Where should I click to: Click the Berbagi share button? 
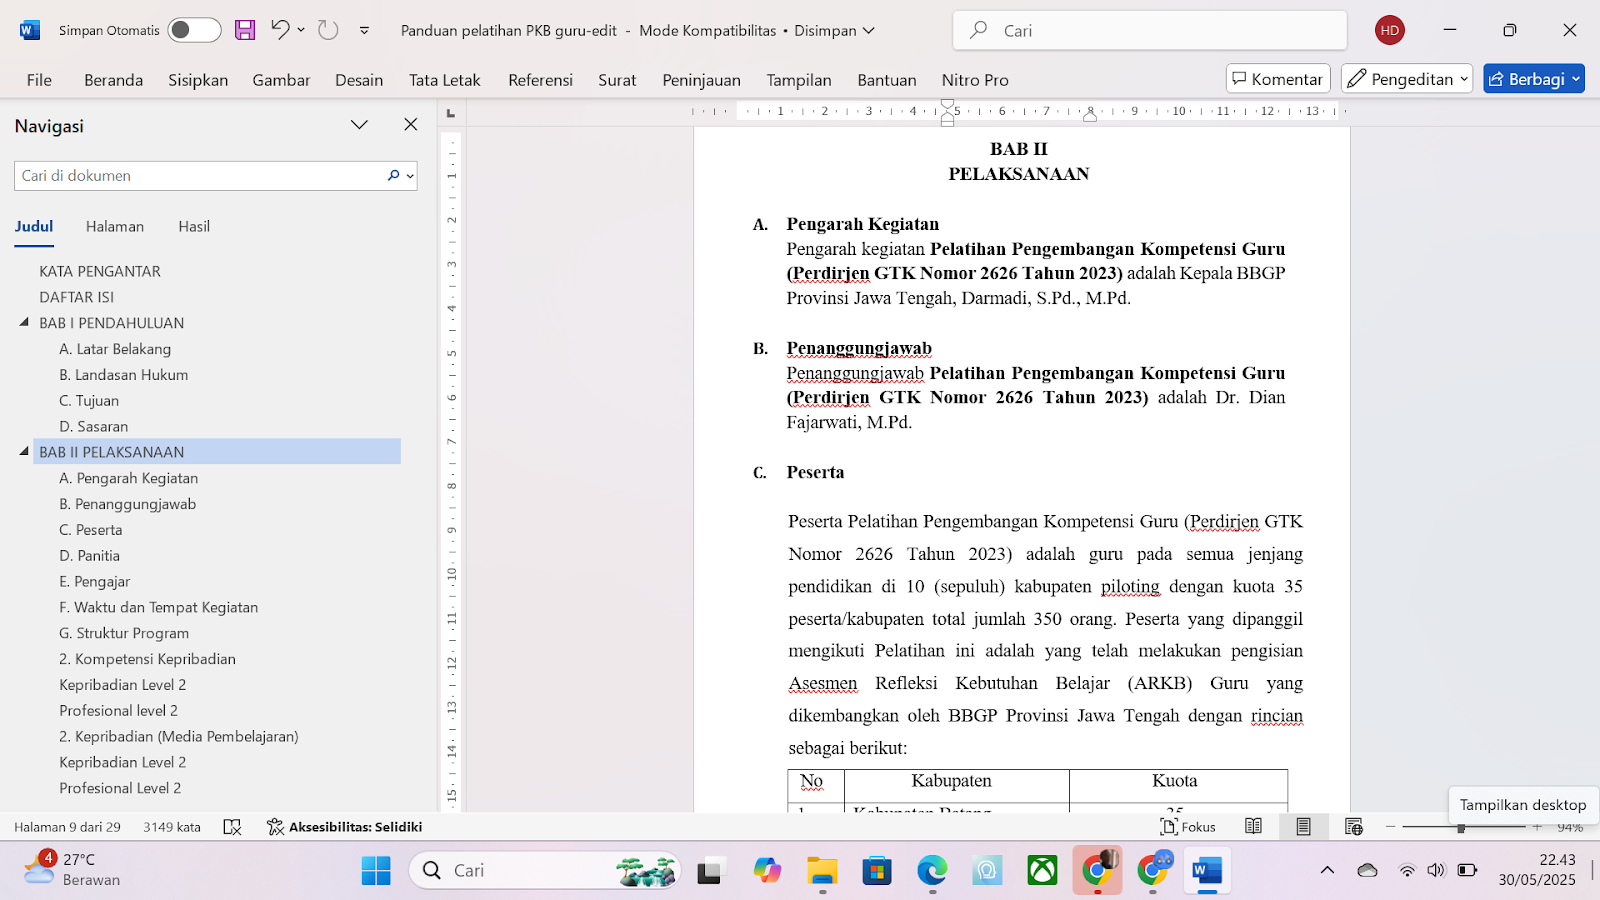1534,79
